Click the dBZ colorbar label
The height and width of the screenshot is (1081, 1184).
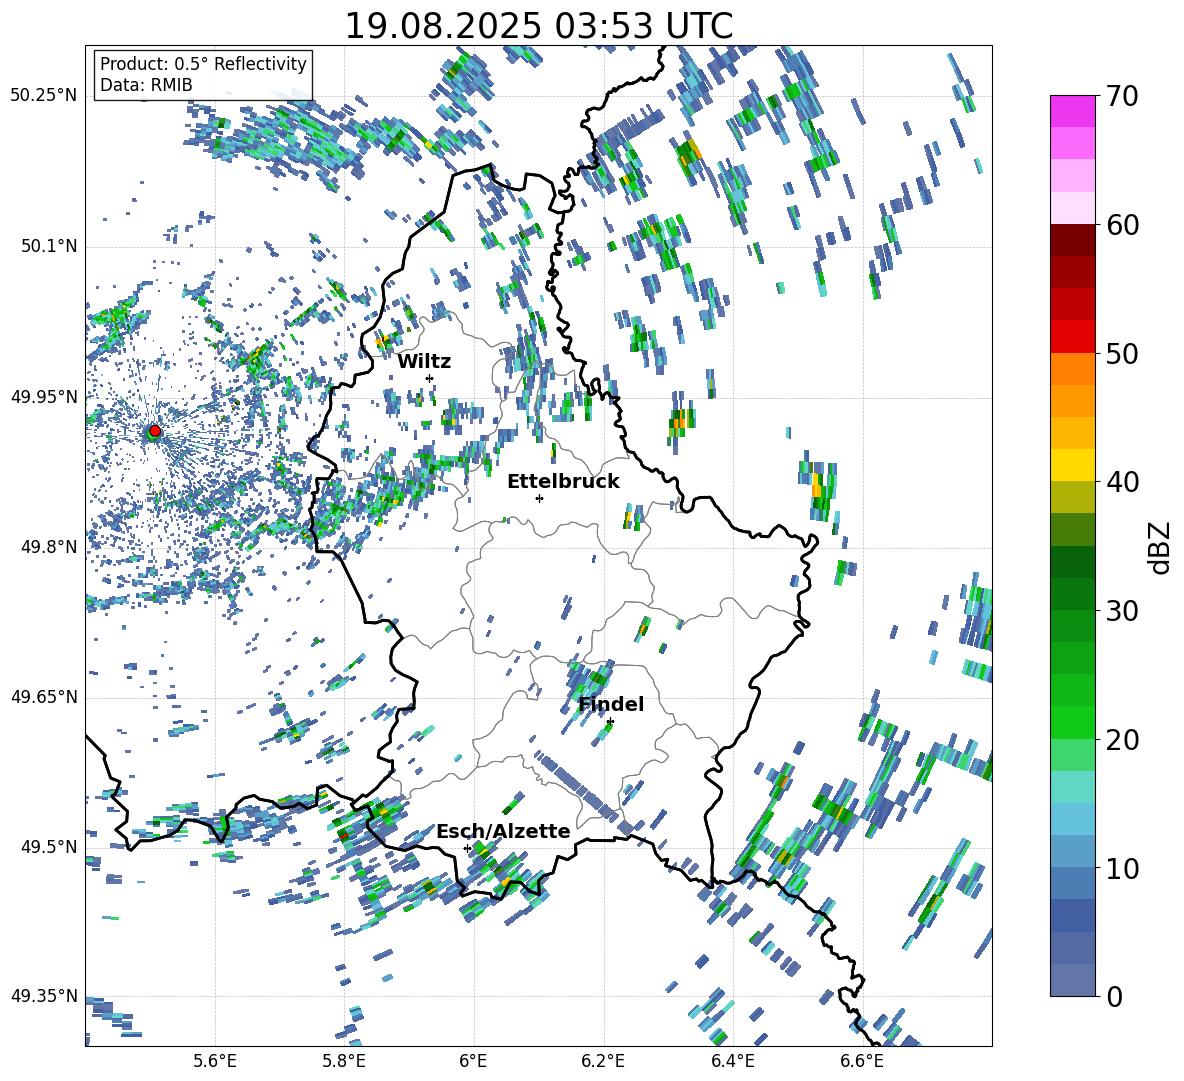pos(1160,547)
